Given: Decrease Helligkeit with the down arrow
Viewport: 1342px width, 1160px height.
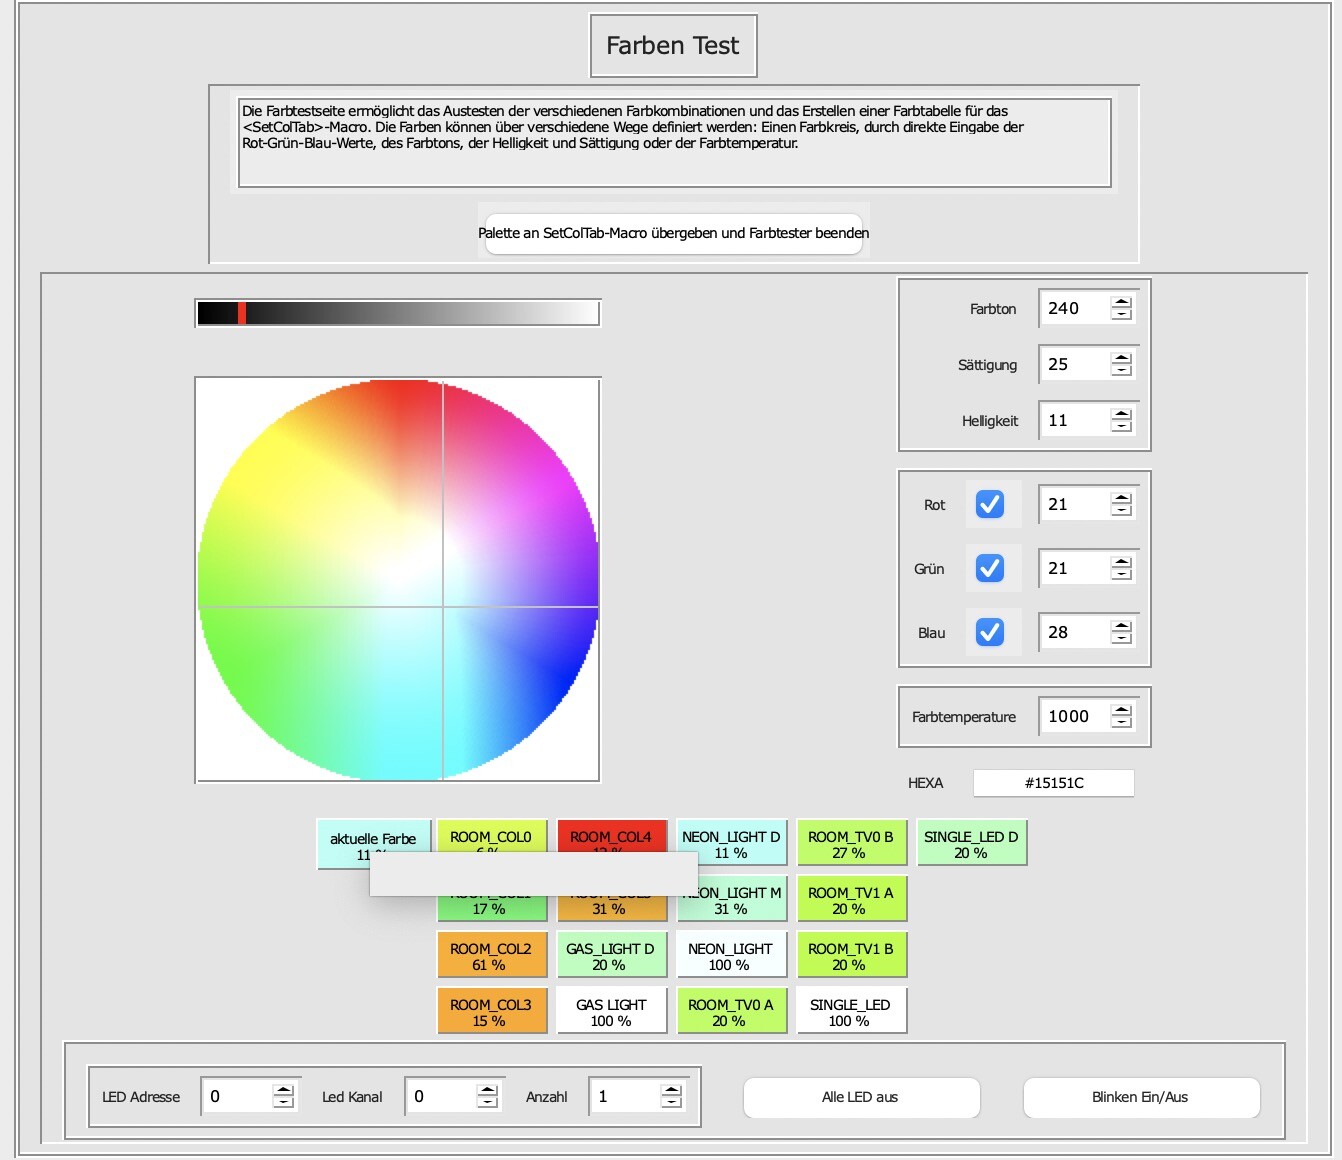Looking at the screenshot, I should pyautogui.click(x=1122, y=426).
